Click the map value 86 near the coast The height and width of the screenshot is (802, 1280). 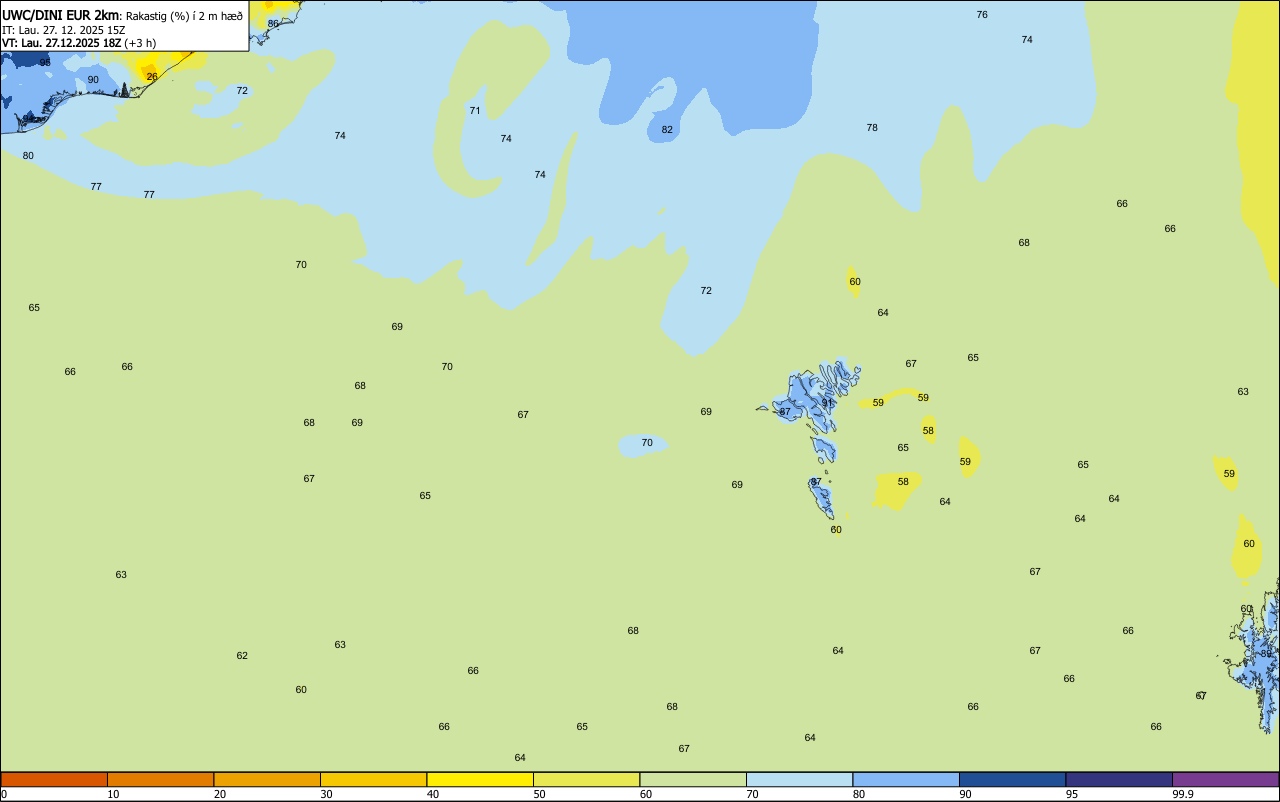(x=273, y=23)
